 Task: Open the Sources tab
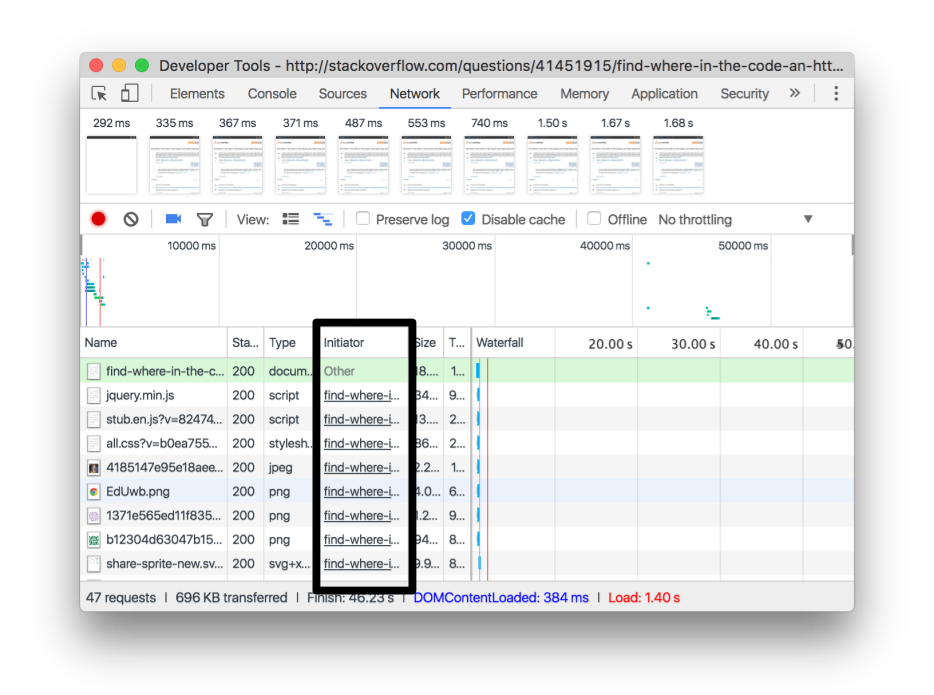pyautogui.click(x=343, y=94)
